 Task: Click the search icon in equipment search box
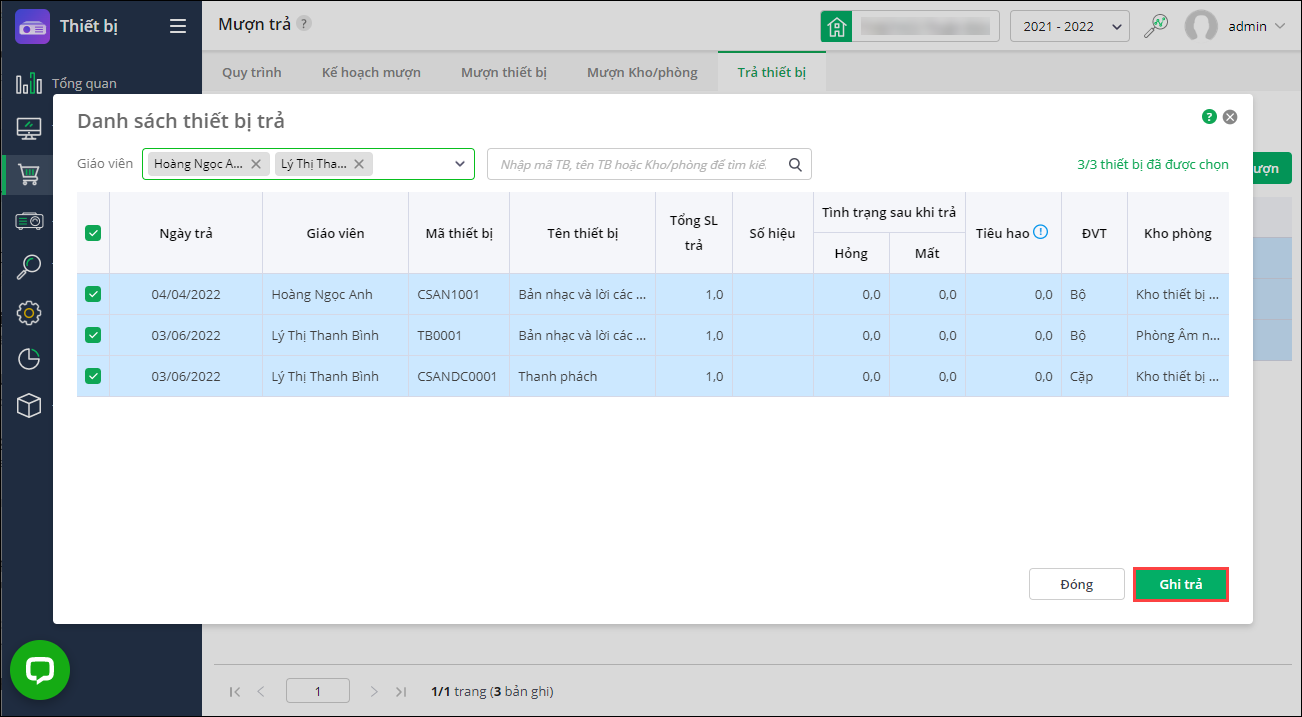[795, 164]
